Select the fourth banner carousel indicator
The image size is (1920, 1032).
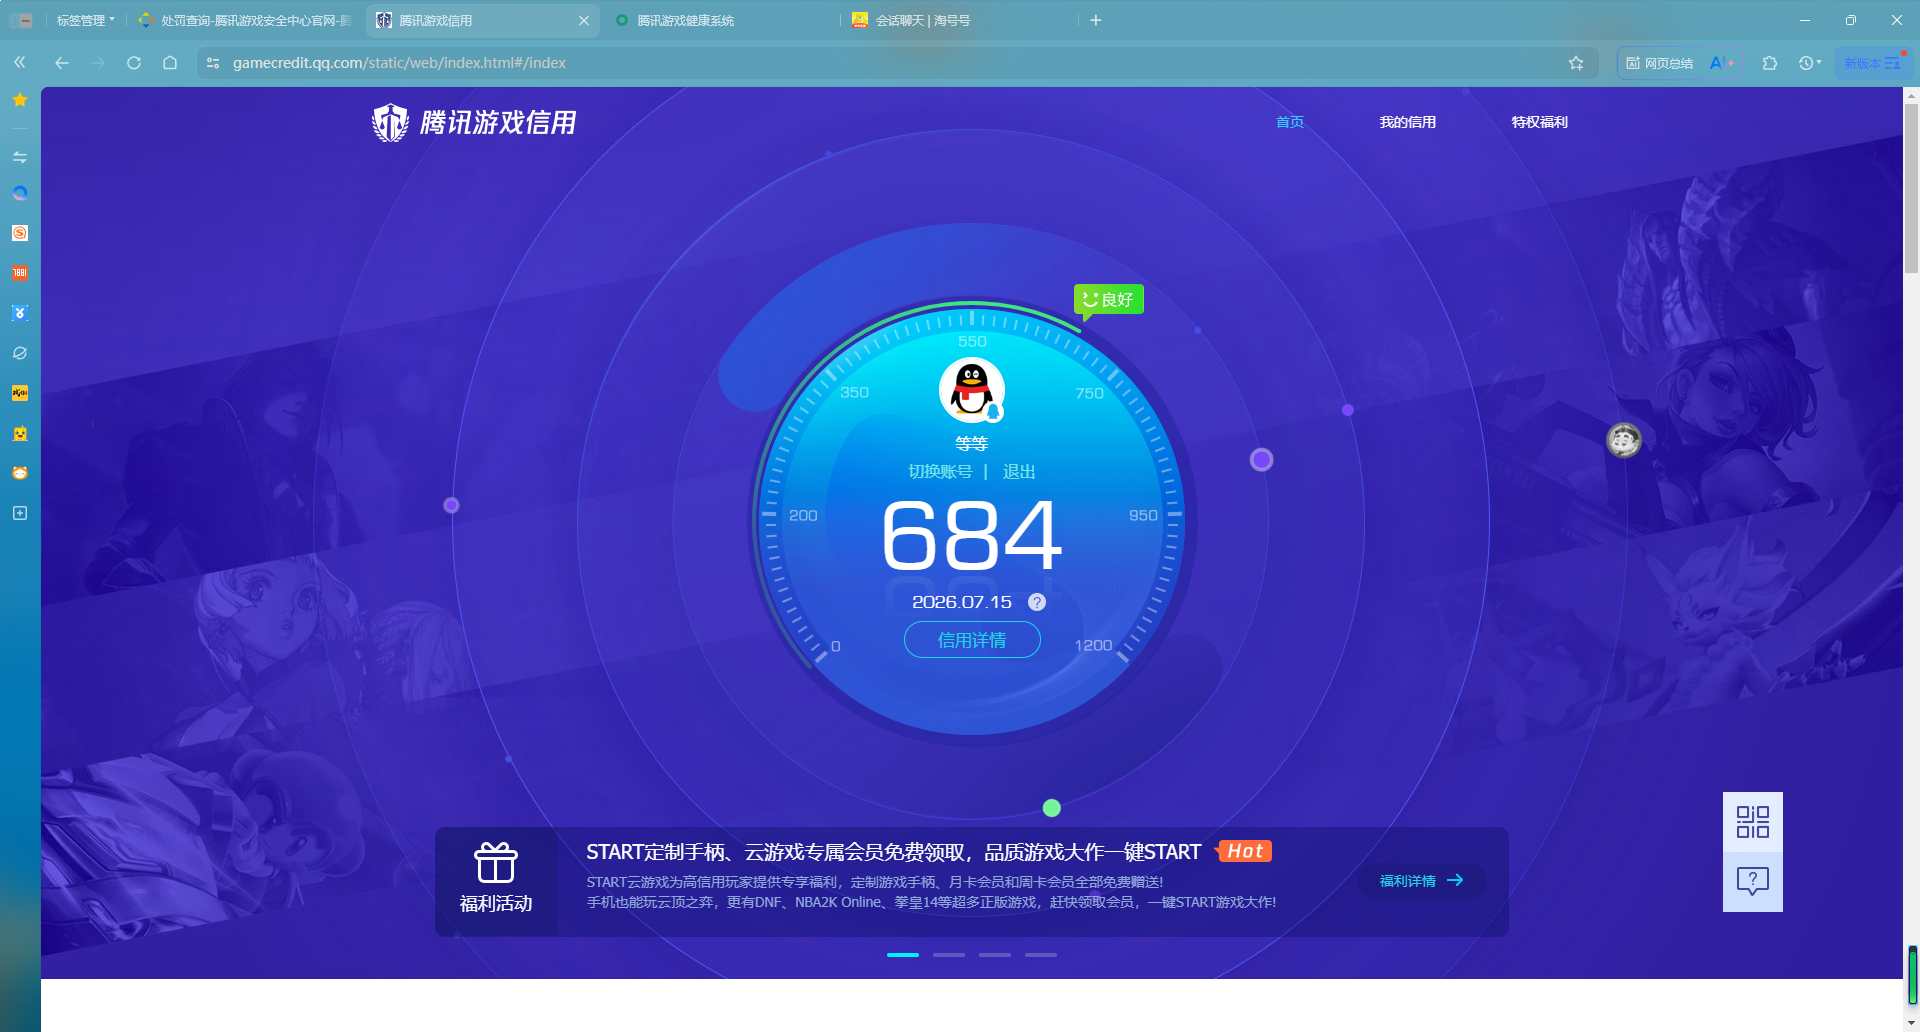tap(1041, 955)
